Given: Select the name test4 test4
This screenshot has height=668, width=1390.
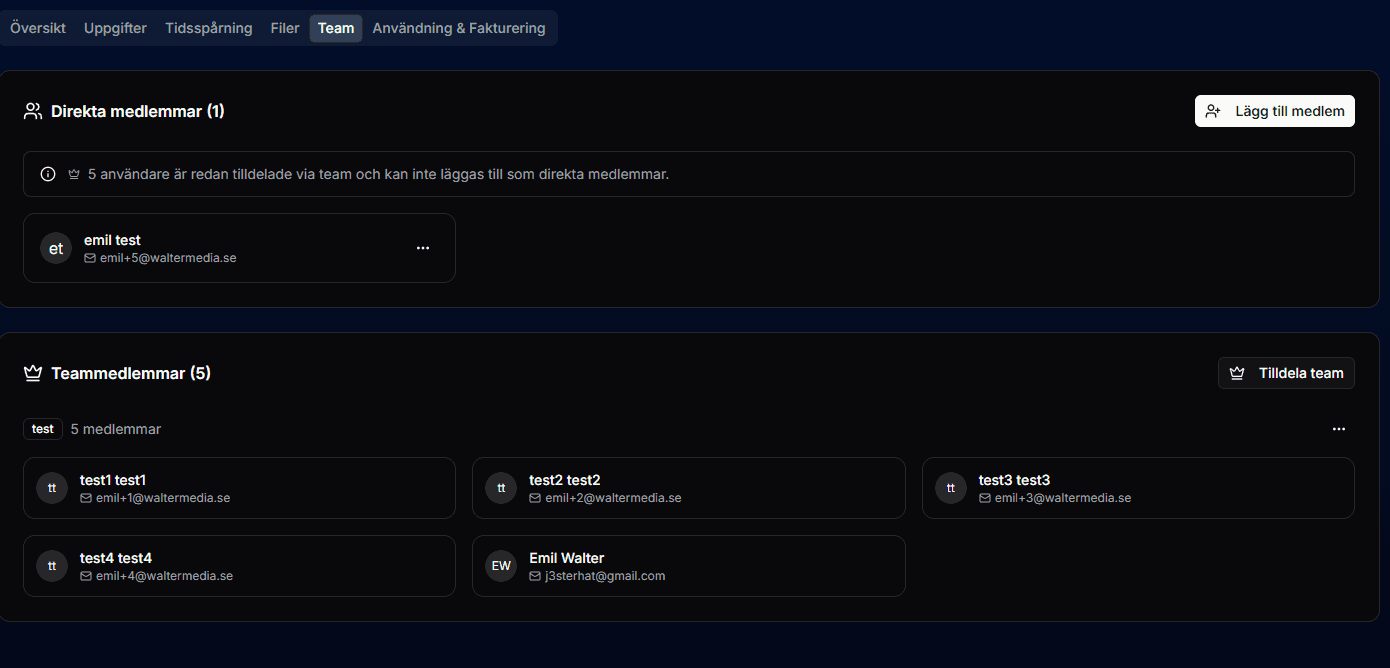Looking at the screenshot, I should click(116, 558).
